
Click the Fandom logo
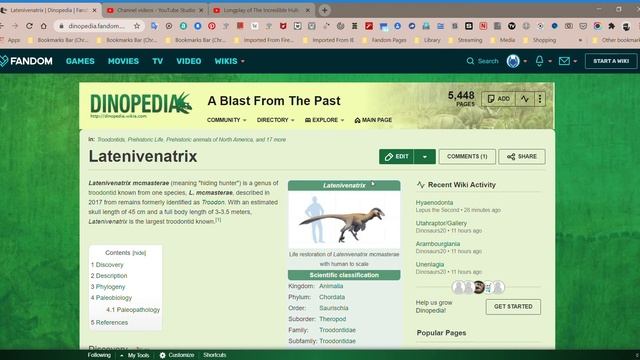pos(27,61)
